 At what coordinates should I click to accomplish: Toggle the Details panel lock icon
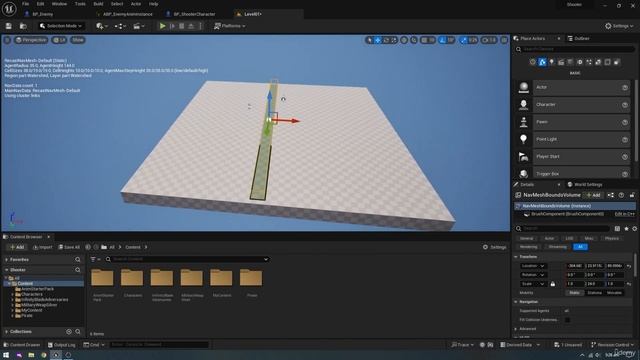(x=632, y=195)
